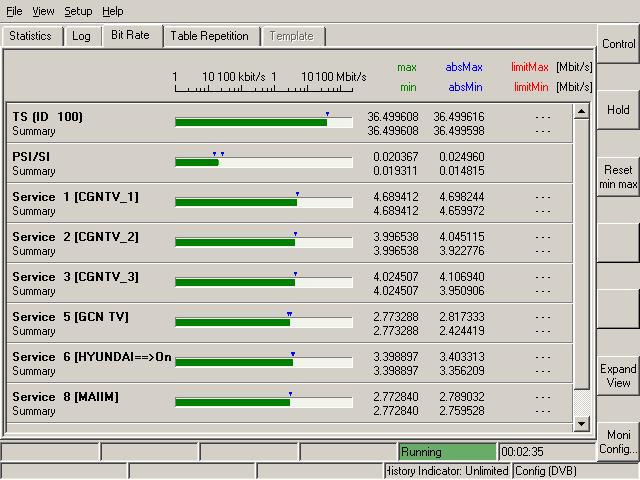The image size is (640, 480).
Task: Click Service 5 [GCN TV] bit rate bar
Action: tap(263, 322)
